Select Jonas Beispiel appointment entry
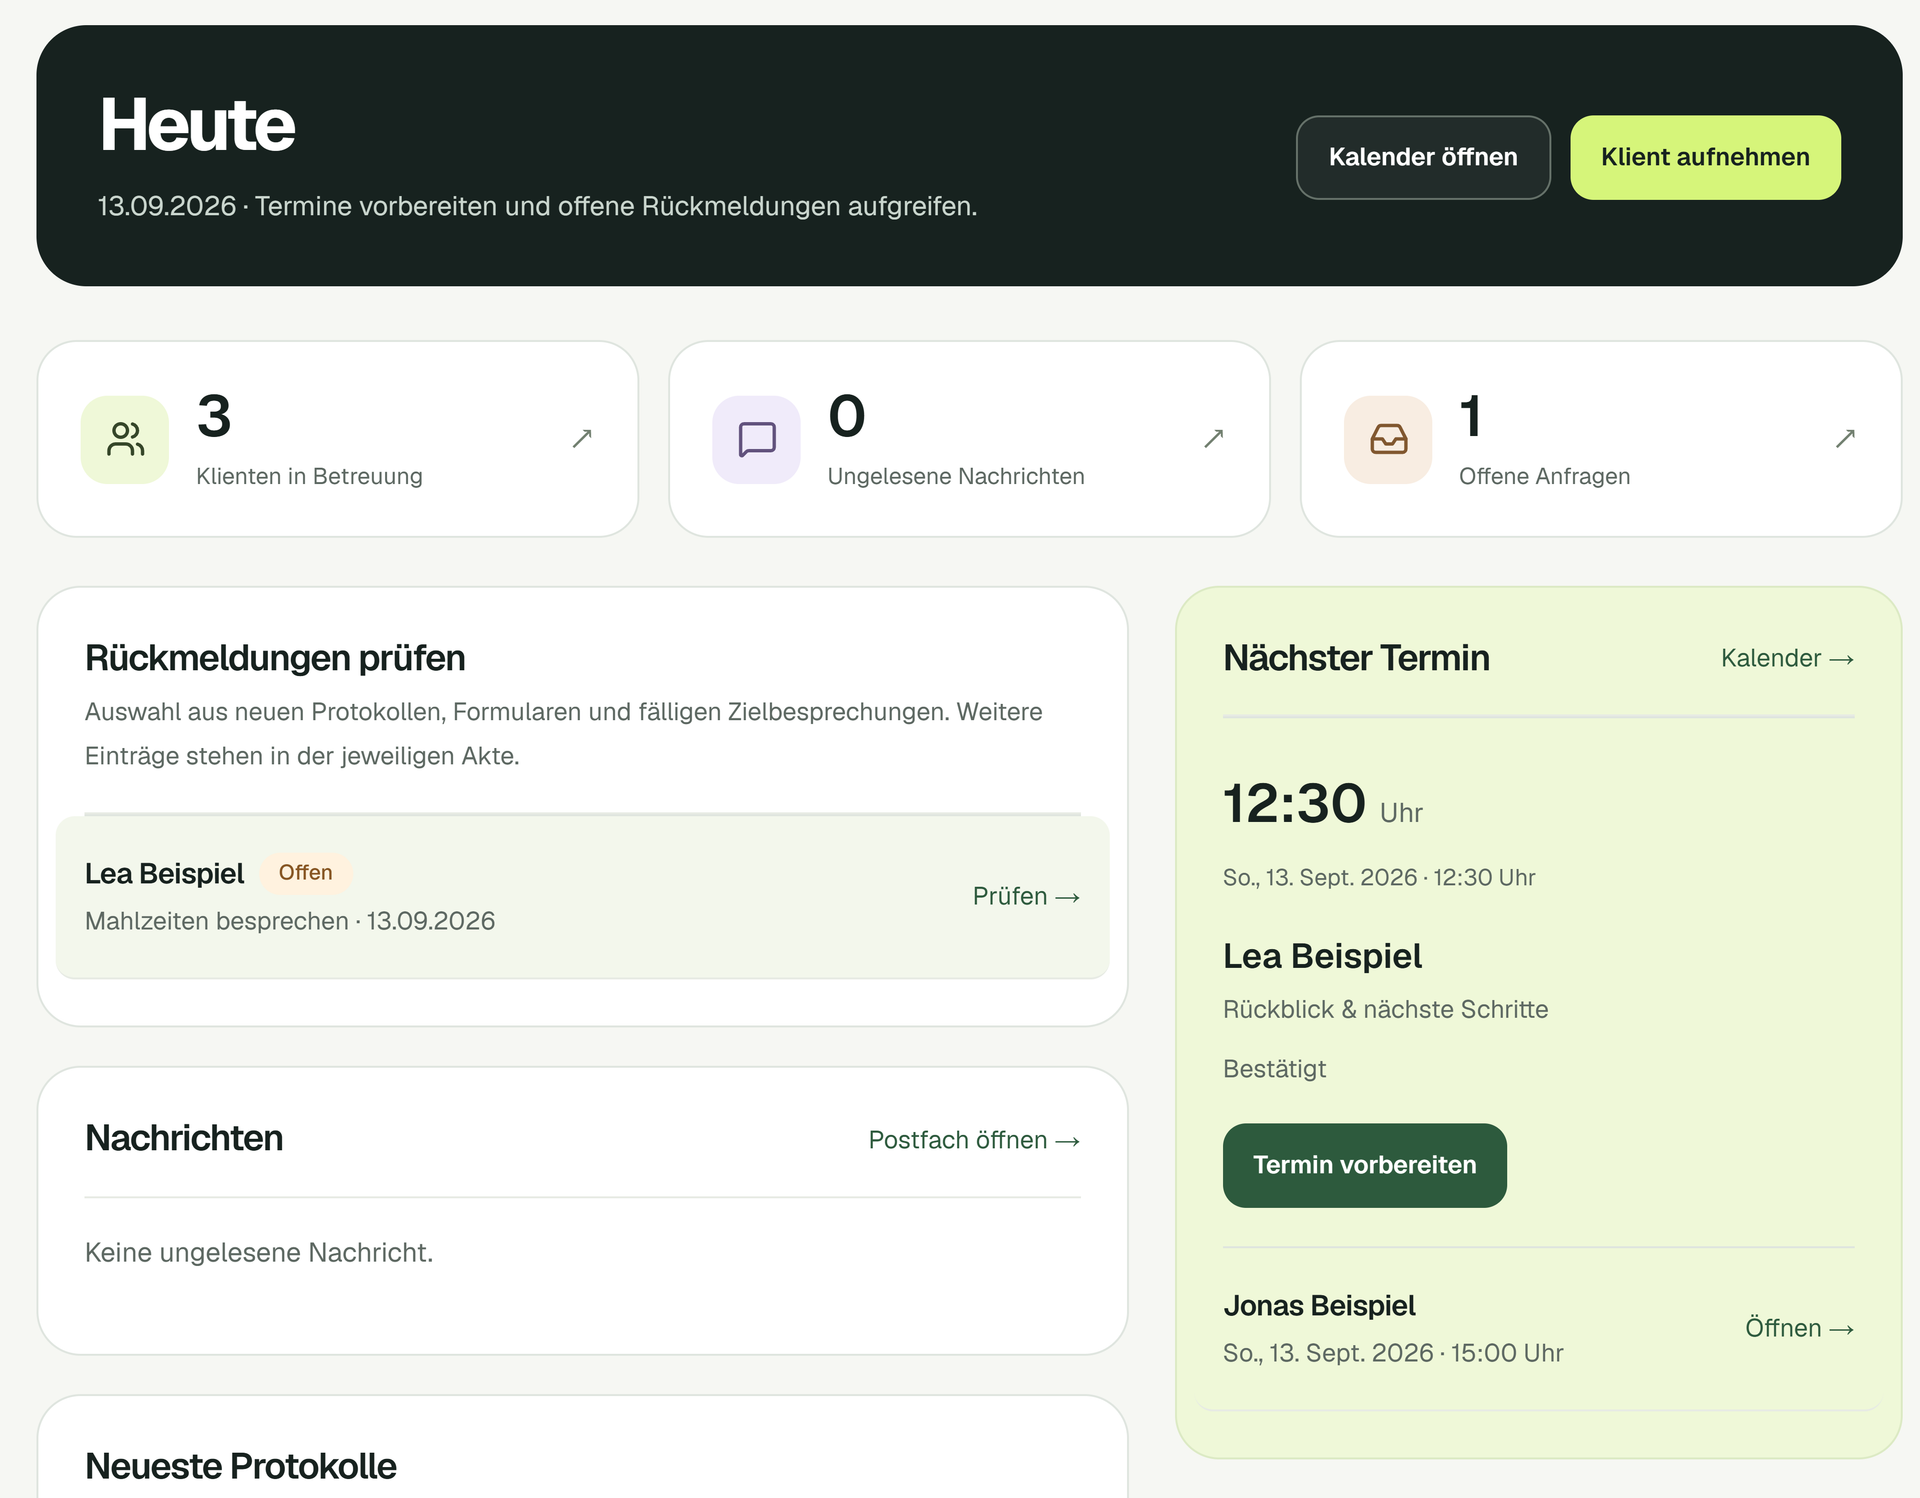Image resolution: width=1920 pixels, height=1498 pixels. click(1538, 1328)
